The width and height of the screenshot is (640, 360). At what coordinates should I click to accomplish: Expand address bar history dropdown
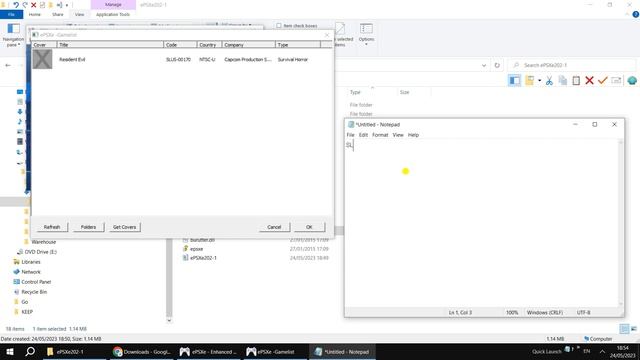coord(484,65)
